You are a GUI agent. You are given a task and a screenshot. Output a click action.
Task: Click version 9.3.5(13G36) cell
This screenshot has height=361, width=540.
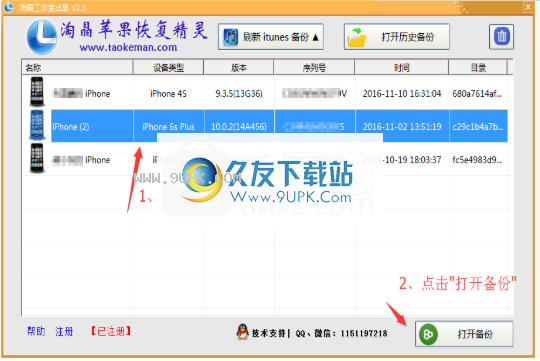[239, 94]
